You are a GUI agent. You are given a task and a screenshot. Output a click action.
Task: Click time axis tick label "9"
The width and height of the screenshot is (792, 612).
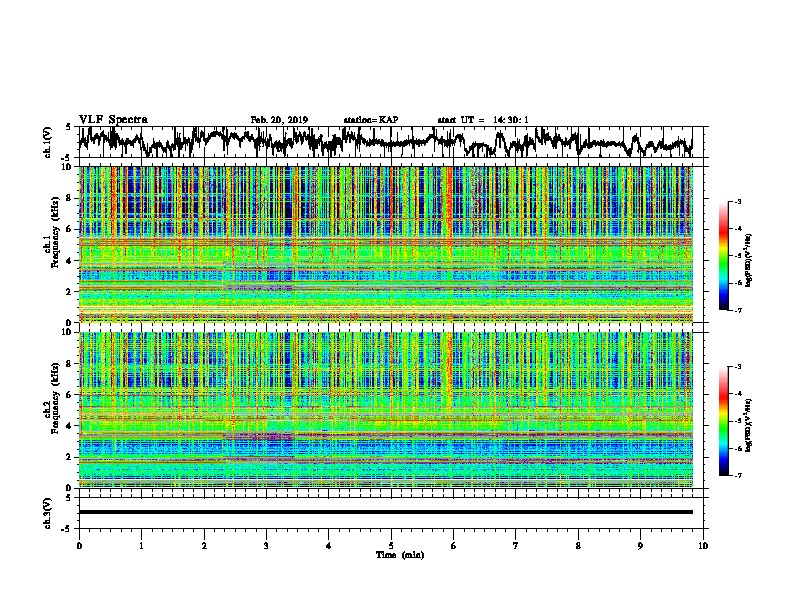click(640, 546)
